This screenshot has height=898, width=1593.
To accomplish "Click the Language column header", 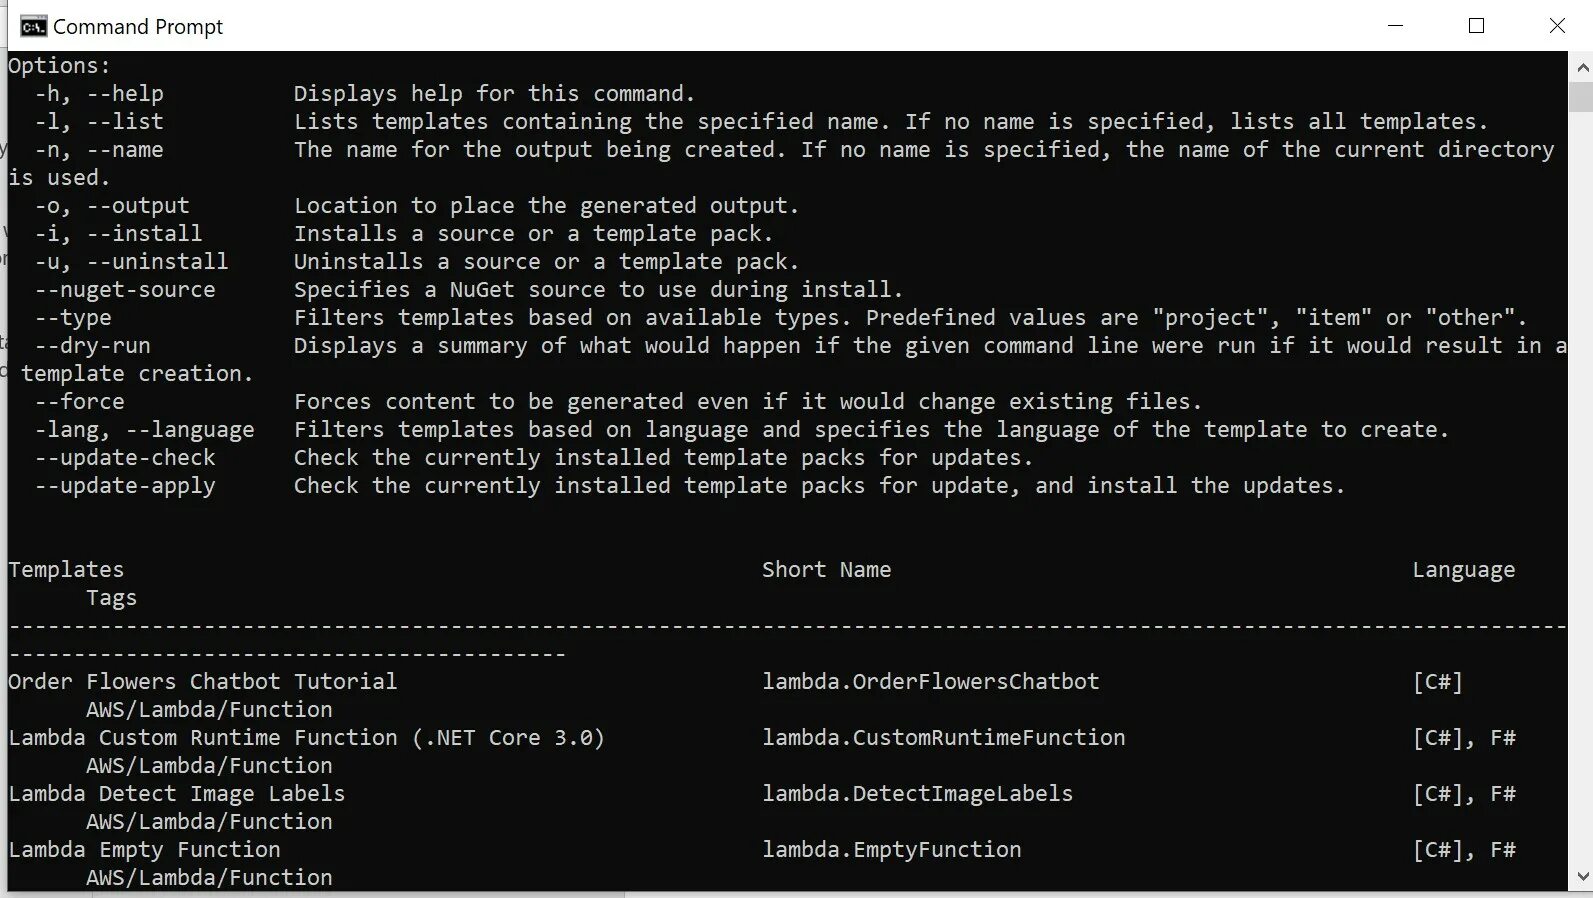I will [x=1464, y=570].
